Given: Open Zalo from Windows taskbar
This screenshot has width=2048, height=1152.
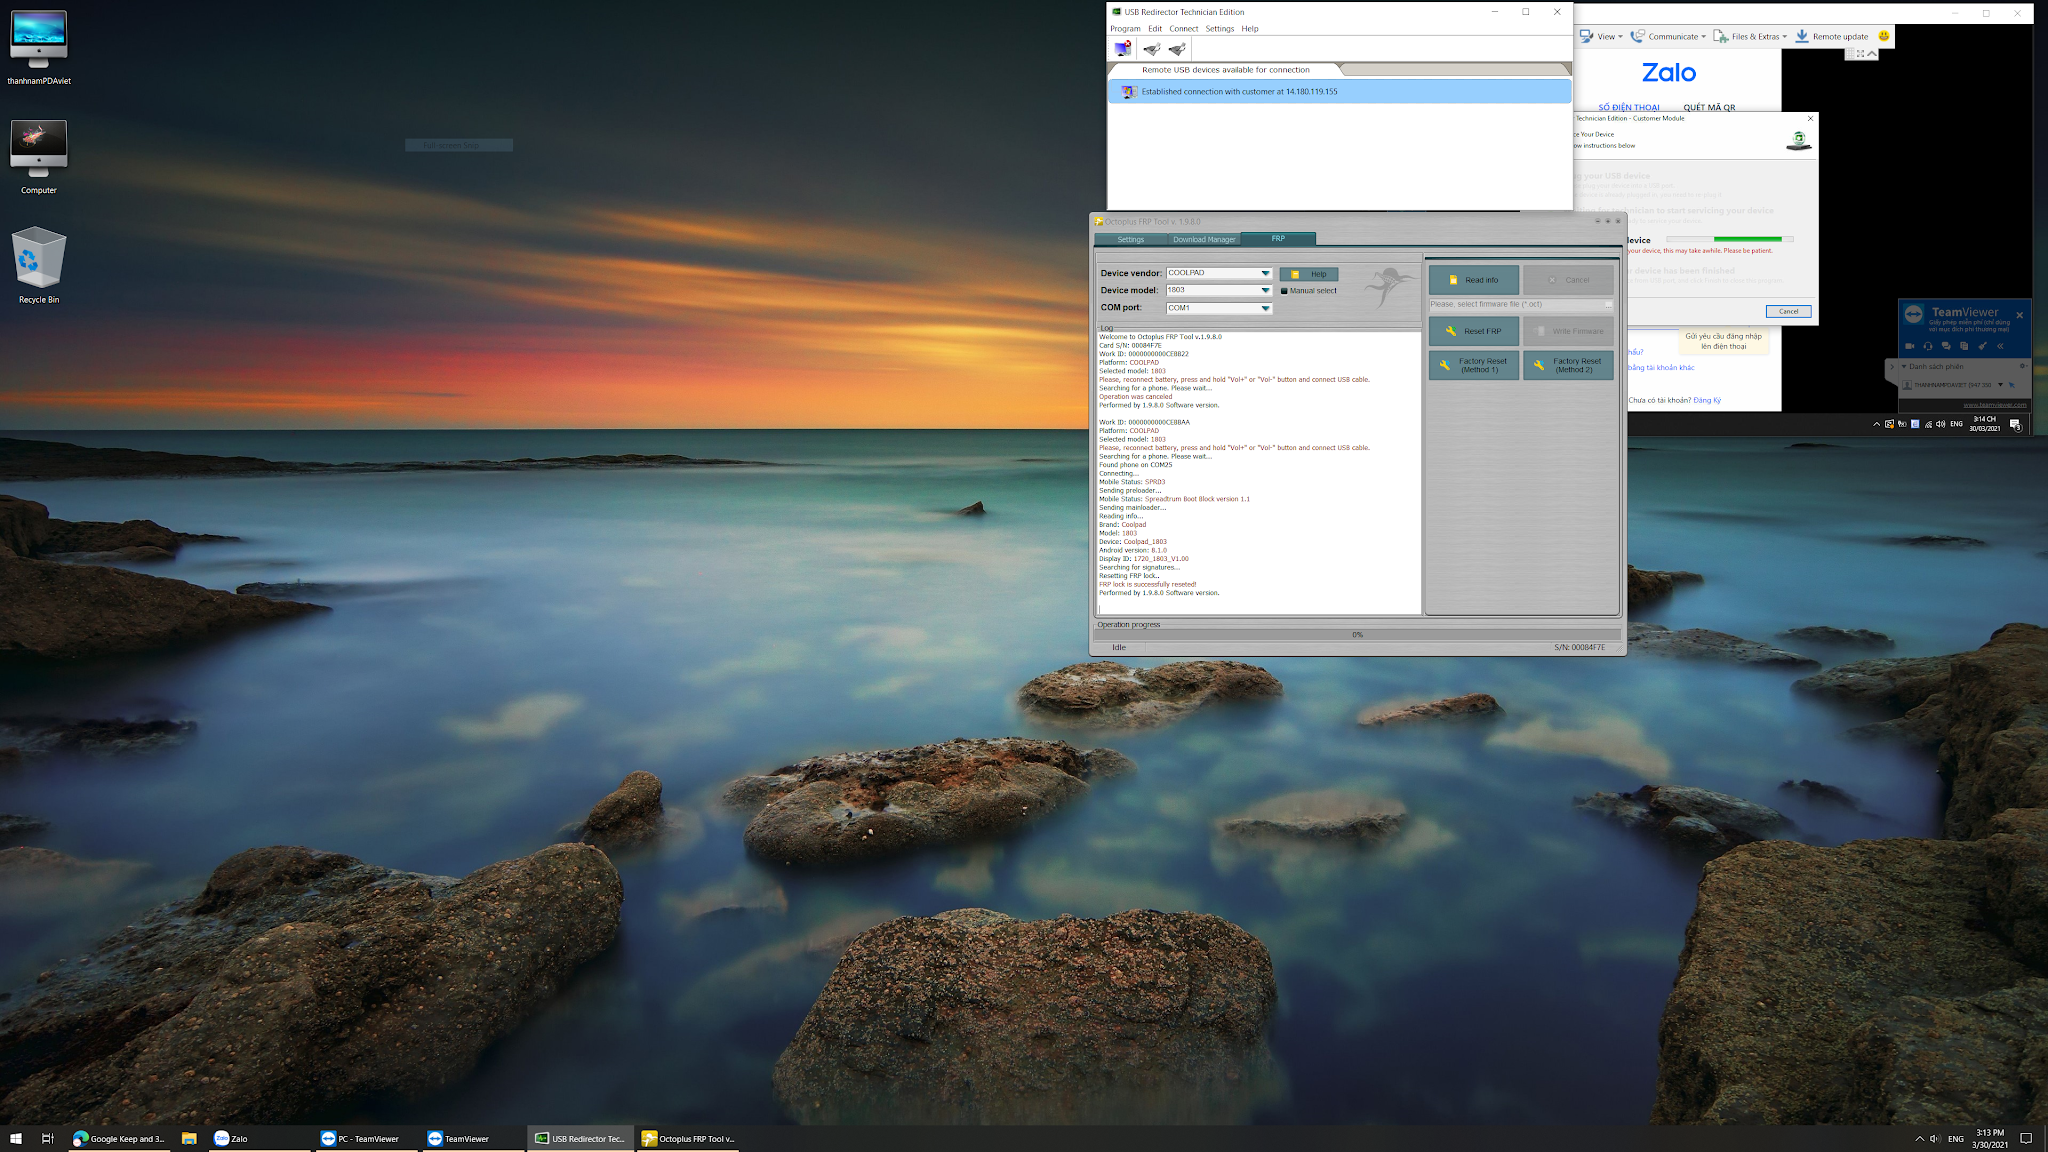Looking at the screenshot, I should (x=232, y=1138).
